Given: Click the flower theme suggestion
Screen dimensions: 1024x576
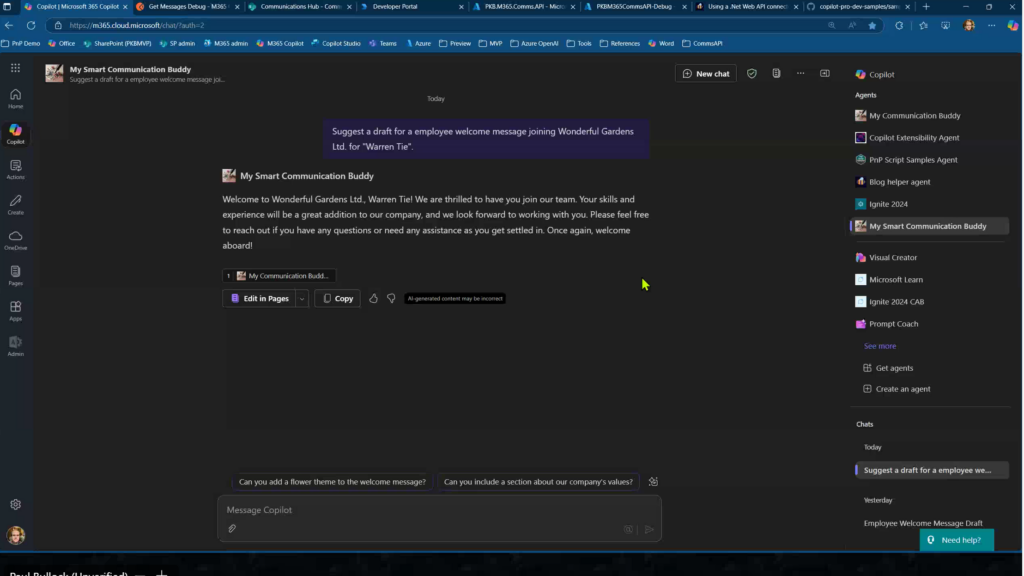Looking at the screenshot, I should click(x=332, y=482).
